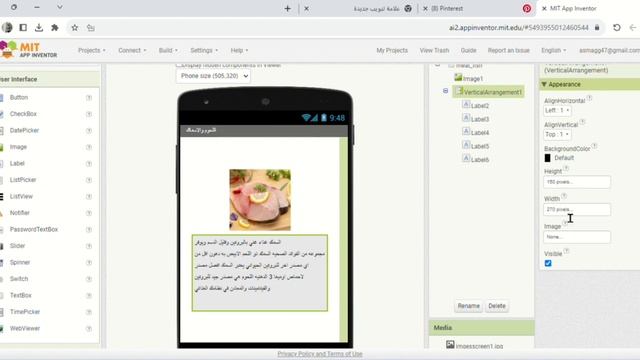640x360 pixels.
Task: Open the AlignVertical Top dropdown
Action: tap(557, 134)
